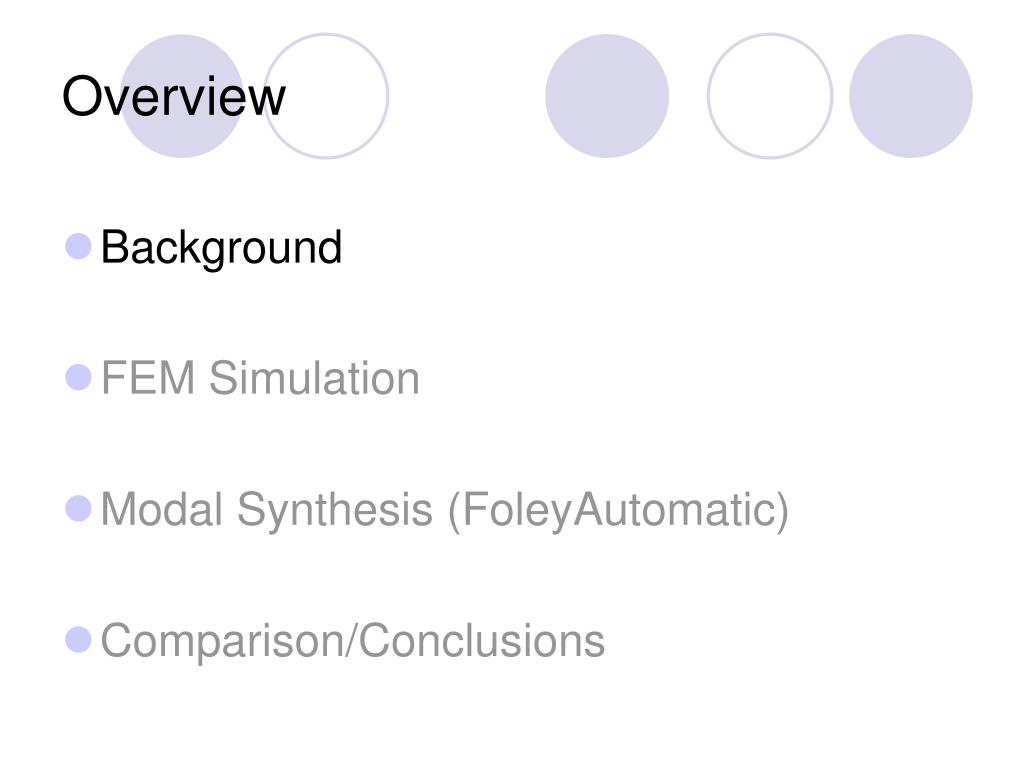Click the bullet dot beside FEM Simulation
The image size is (1024, 768).
pyautogui.click(x=78, y=377)
